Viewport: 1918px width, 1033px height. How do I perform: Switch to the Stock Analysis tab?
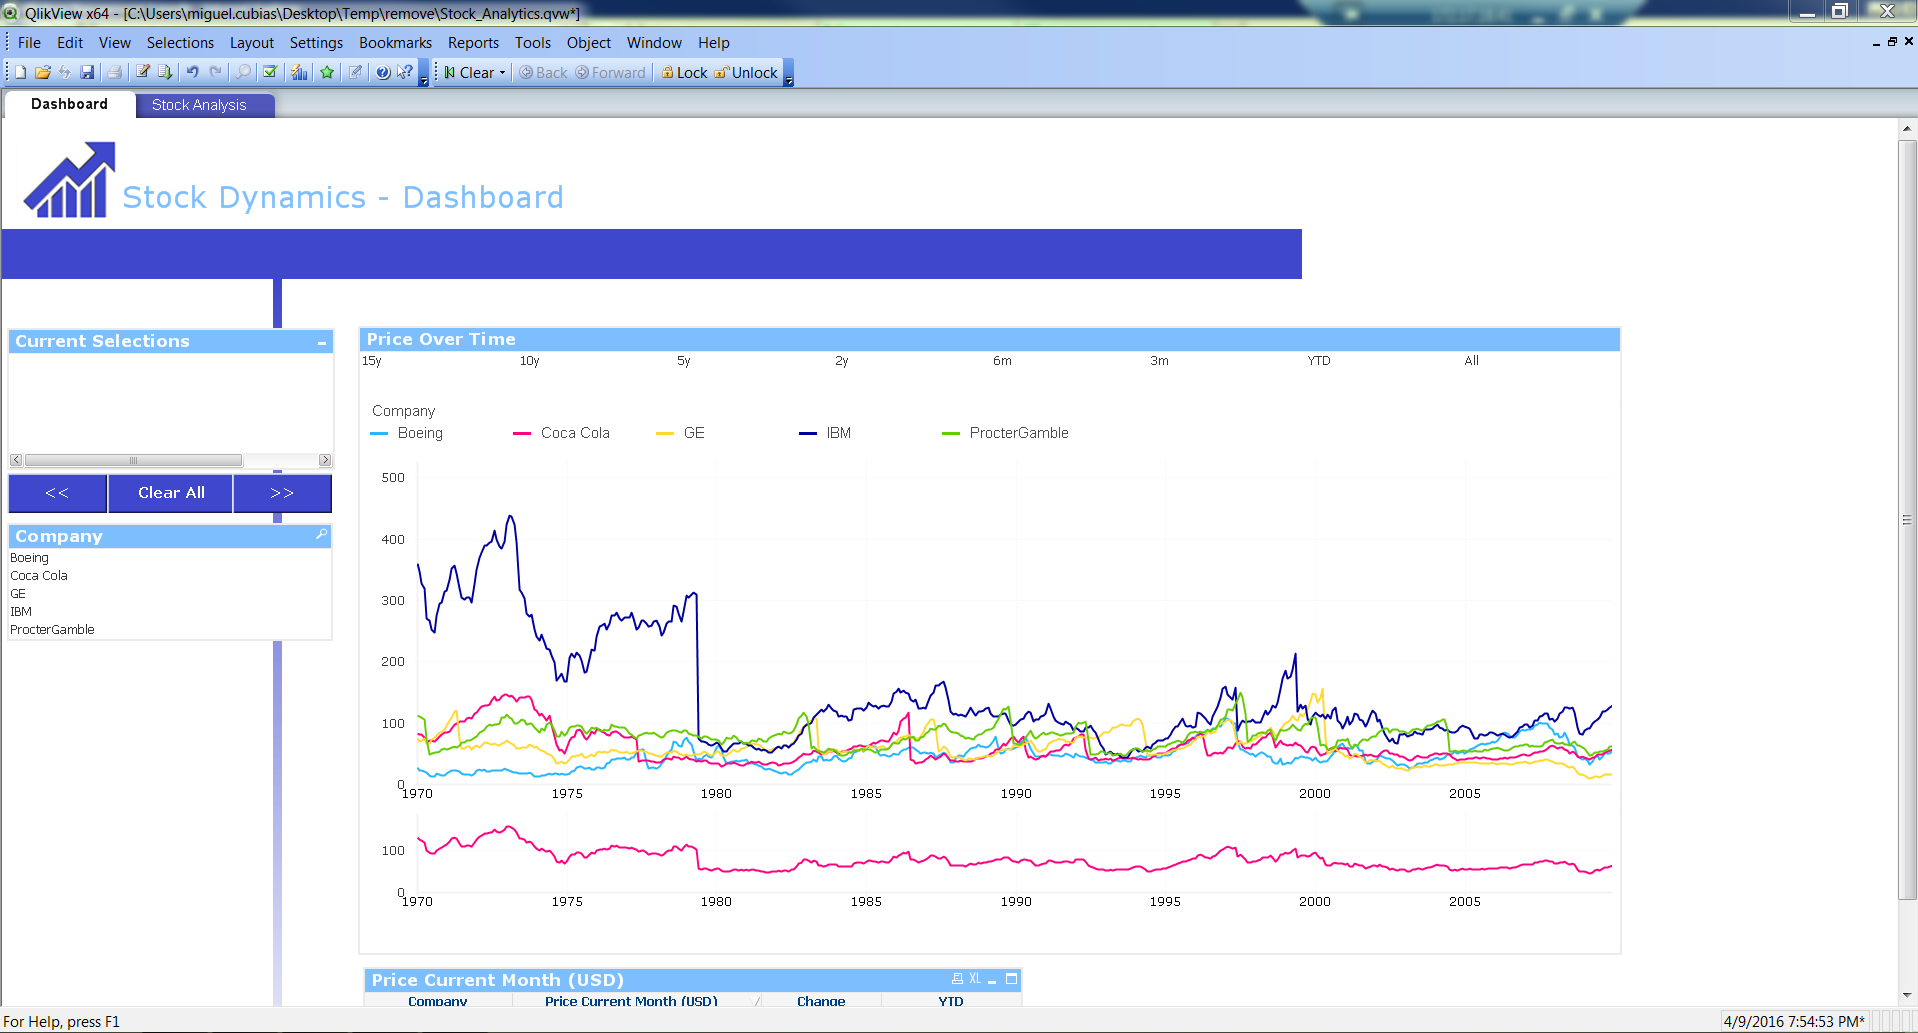(199, 105)
